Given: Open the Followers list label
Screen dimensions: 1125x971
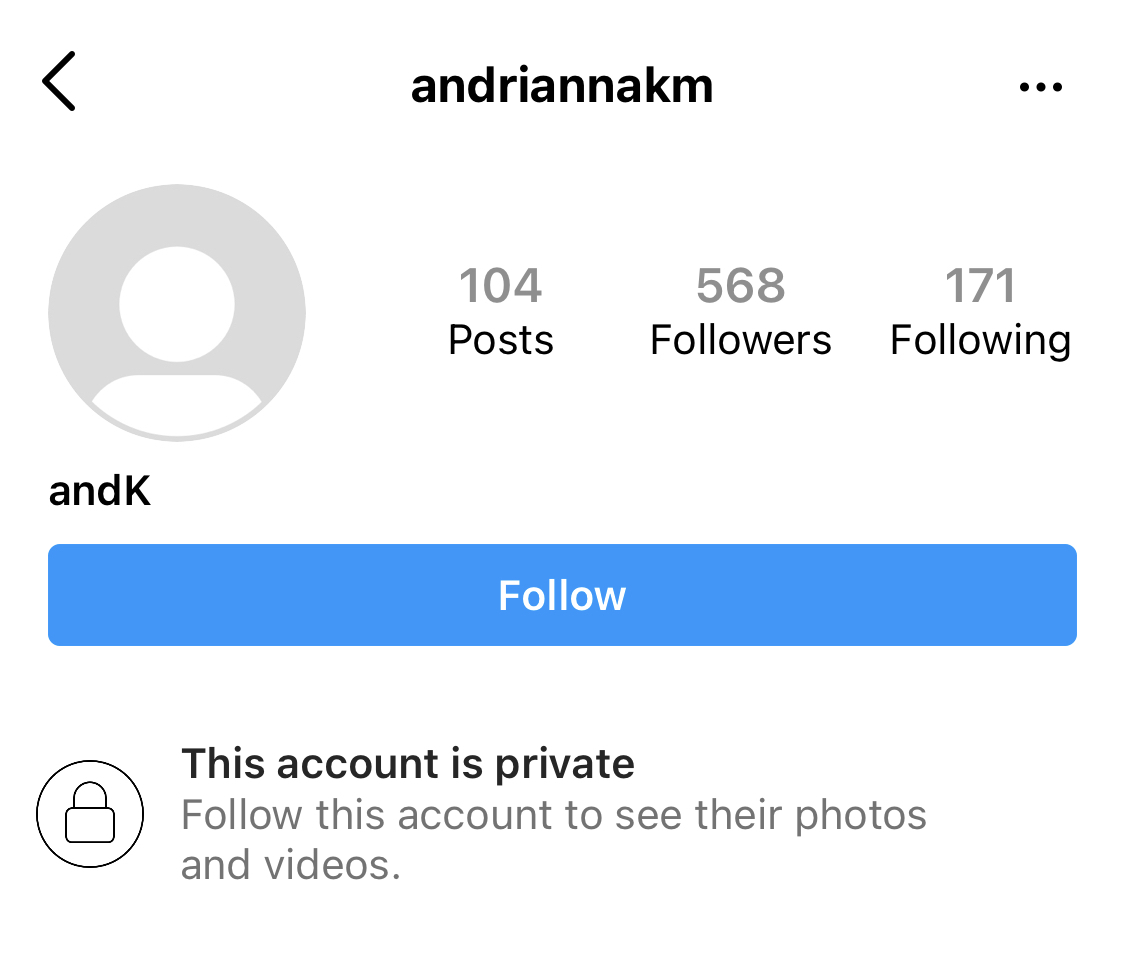Looking at the screenshot, I should [x=740, y=341].
